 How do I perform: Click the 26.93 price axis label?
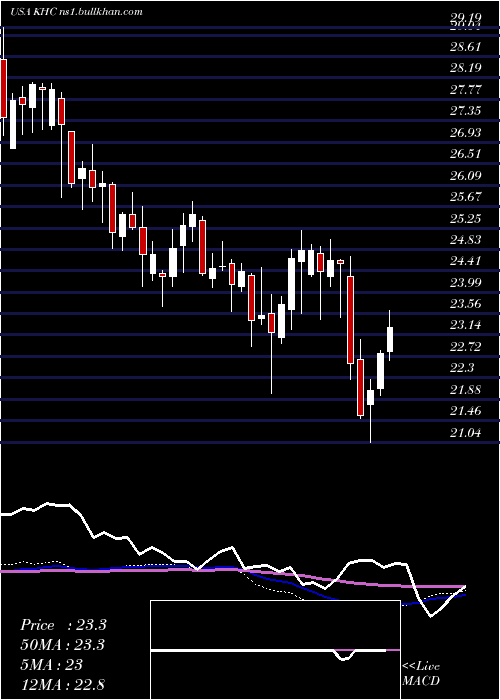[465, 133]
